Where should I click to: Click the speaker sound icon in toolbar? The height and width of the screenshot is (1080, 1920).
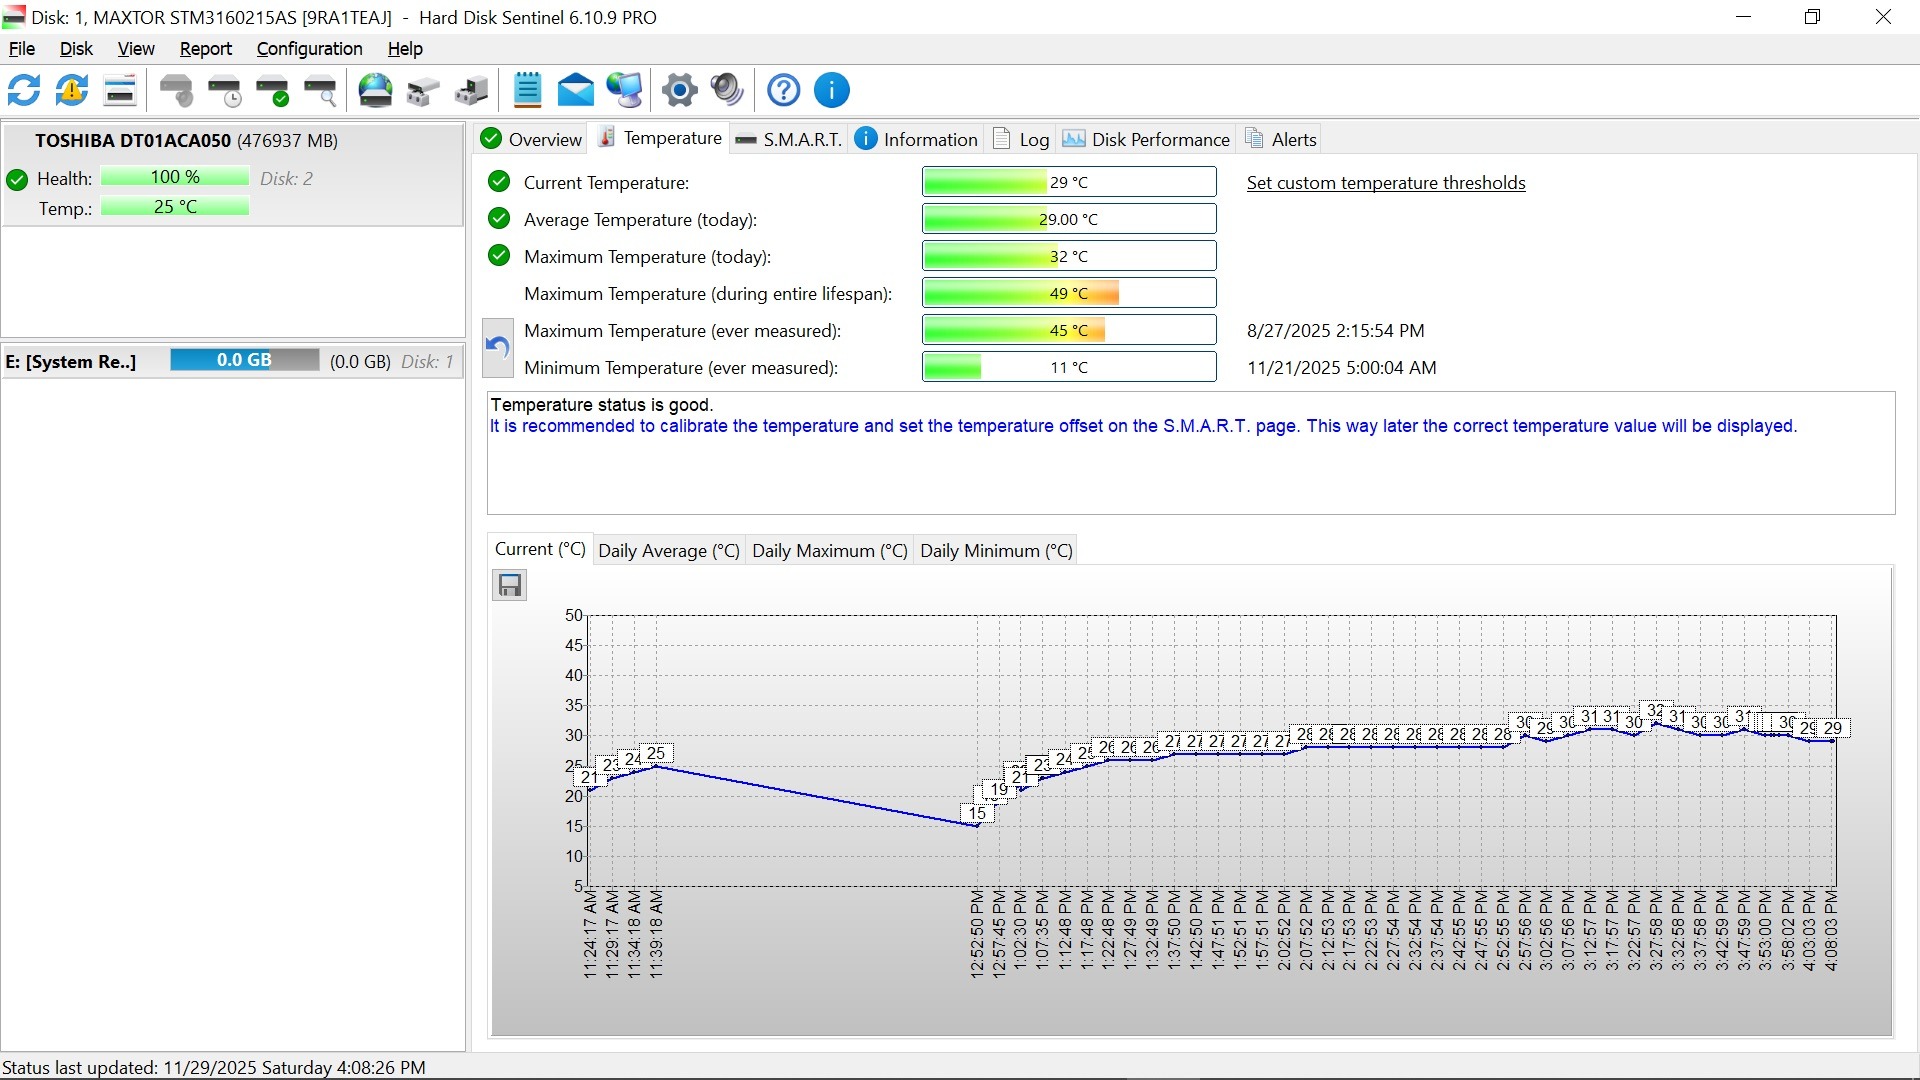pyautogui.click(x=727, y=91)
